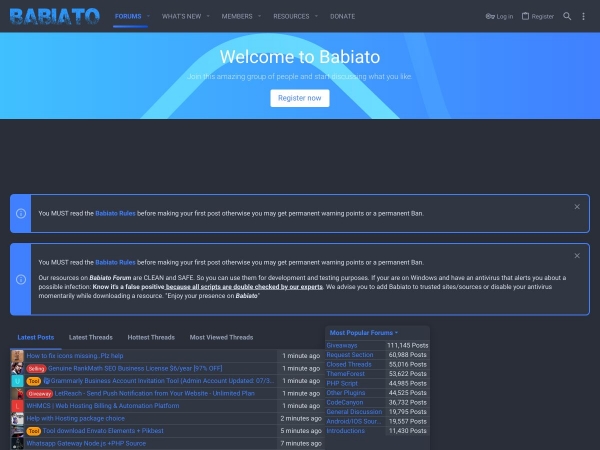Viewport: 600px width, 450px height.
Task: Click the avatar next to 'How to fix icons missing'
Action: click(x=17, y=356)
